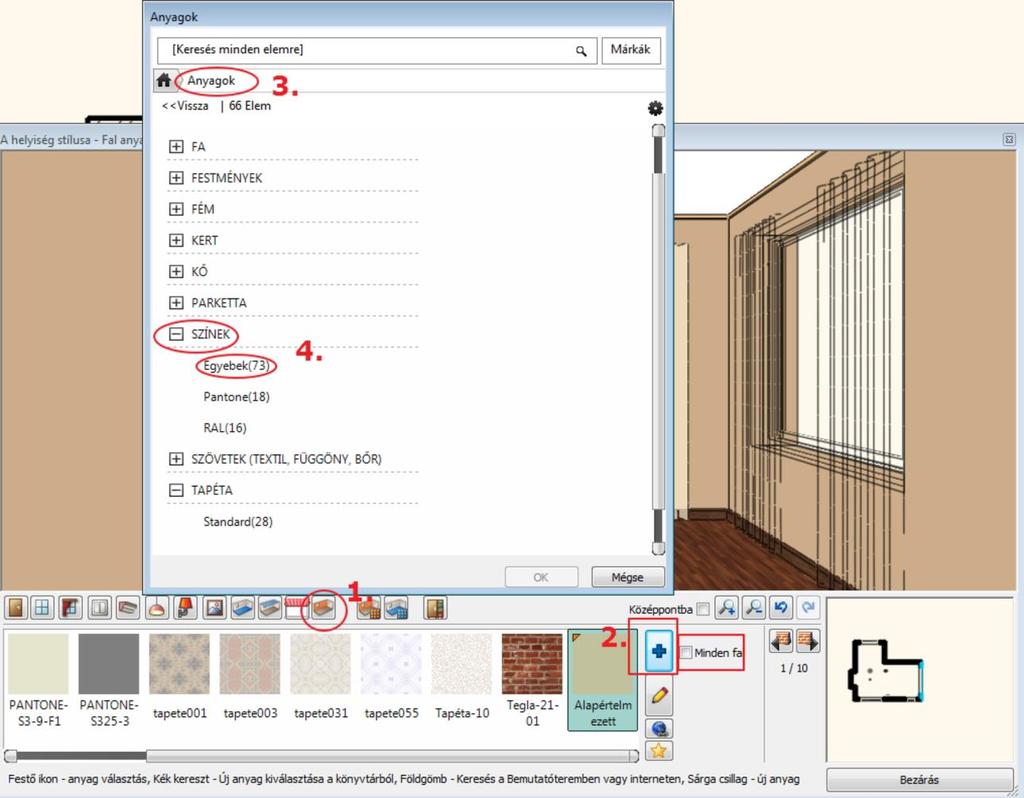Cancel with the Mégse button

pyautogui.click(x=628, y=577)
